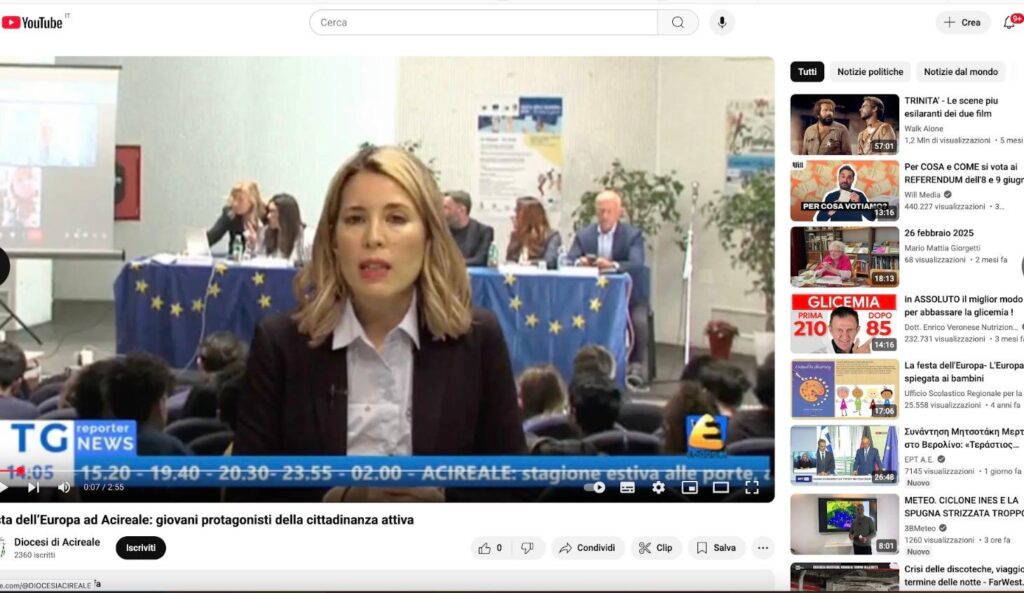
Task: Open more actions three-dot menu
Action: coord(763,548)
